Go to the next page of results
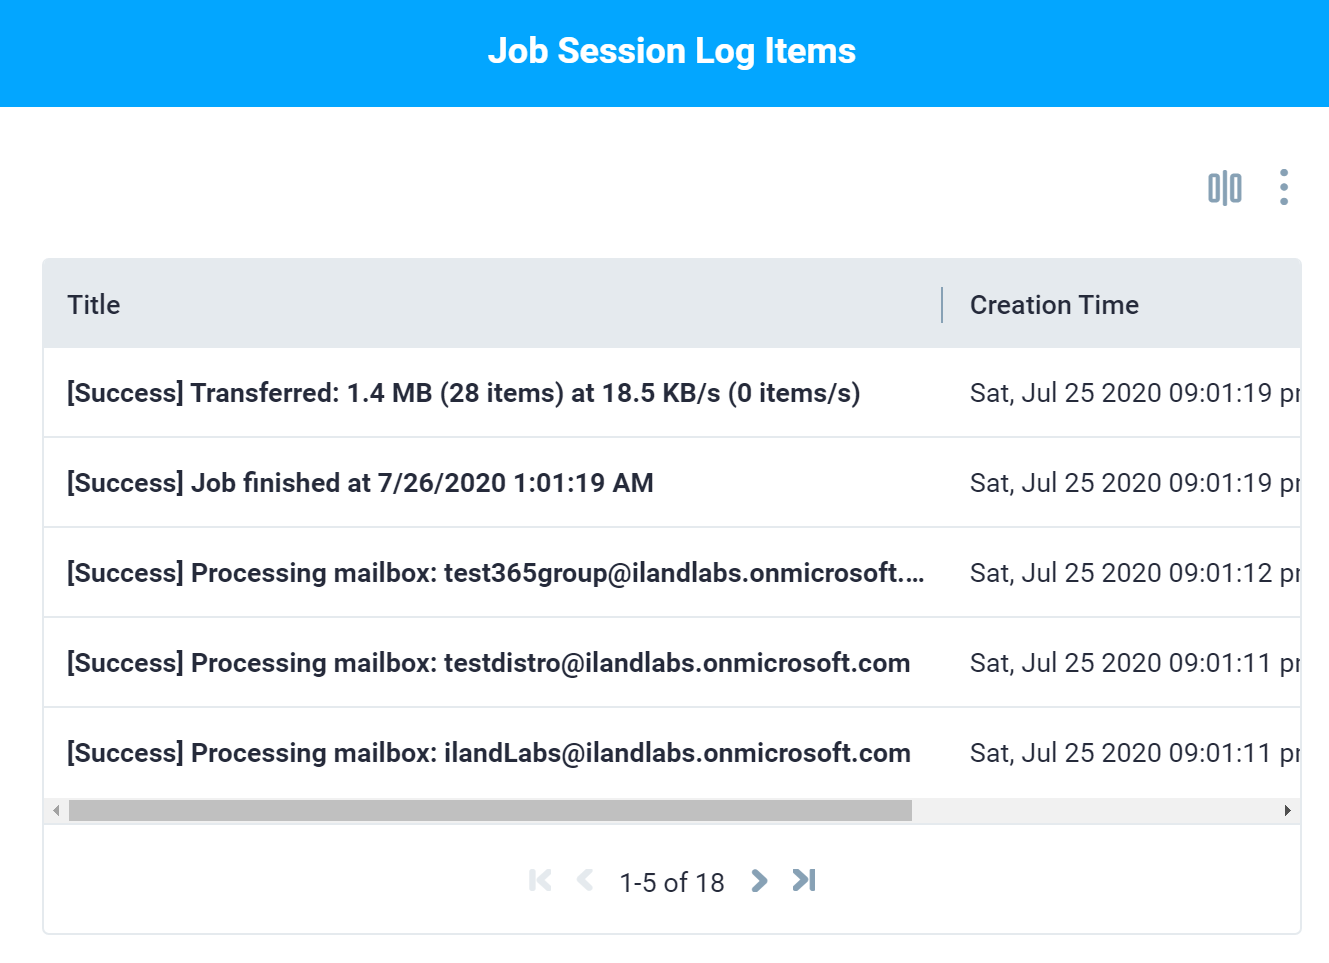This screenshot has width=1329, height=963. pyautogui.click(x=759, y=880)
